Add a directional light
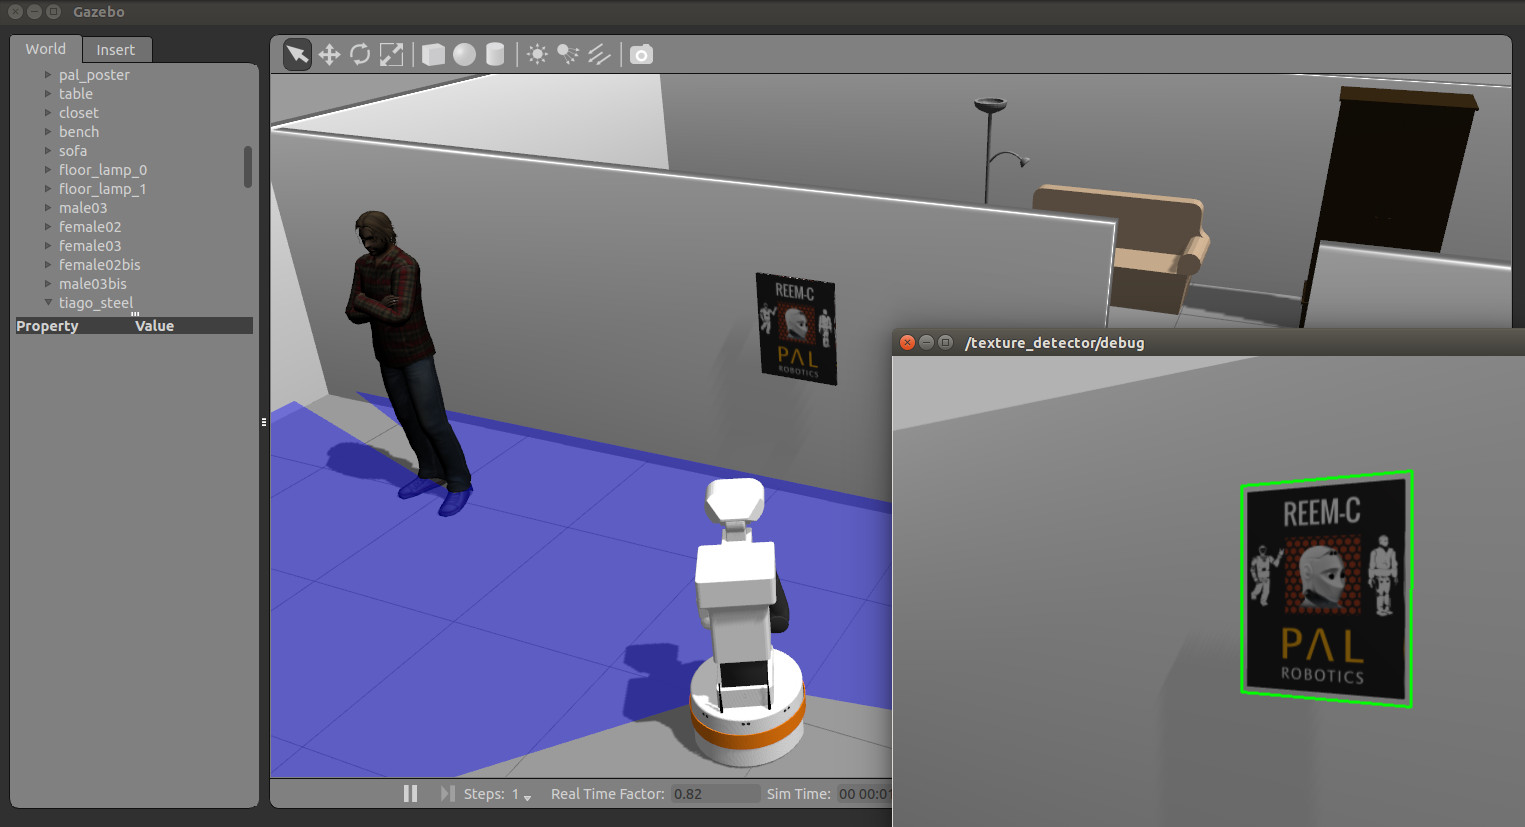This screenshot has height=827, width=1525. (x=599, y=54)
